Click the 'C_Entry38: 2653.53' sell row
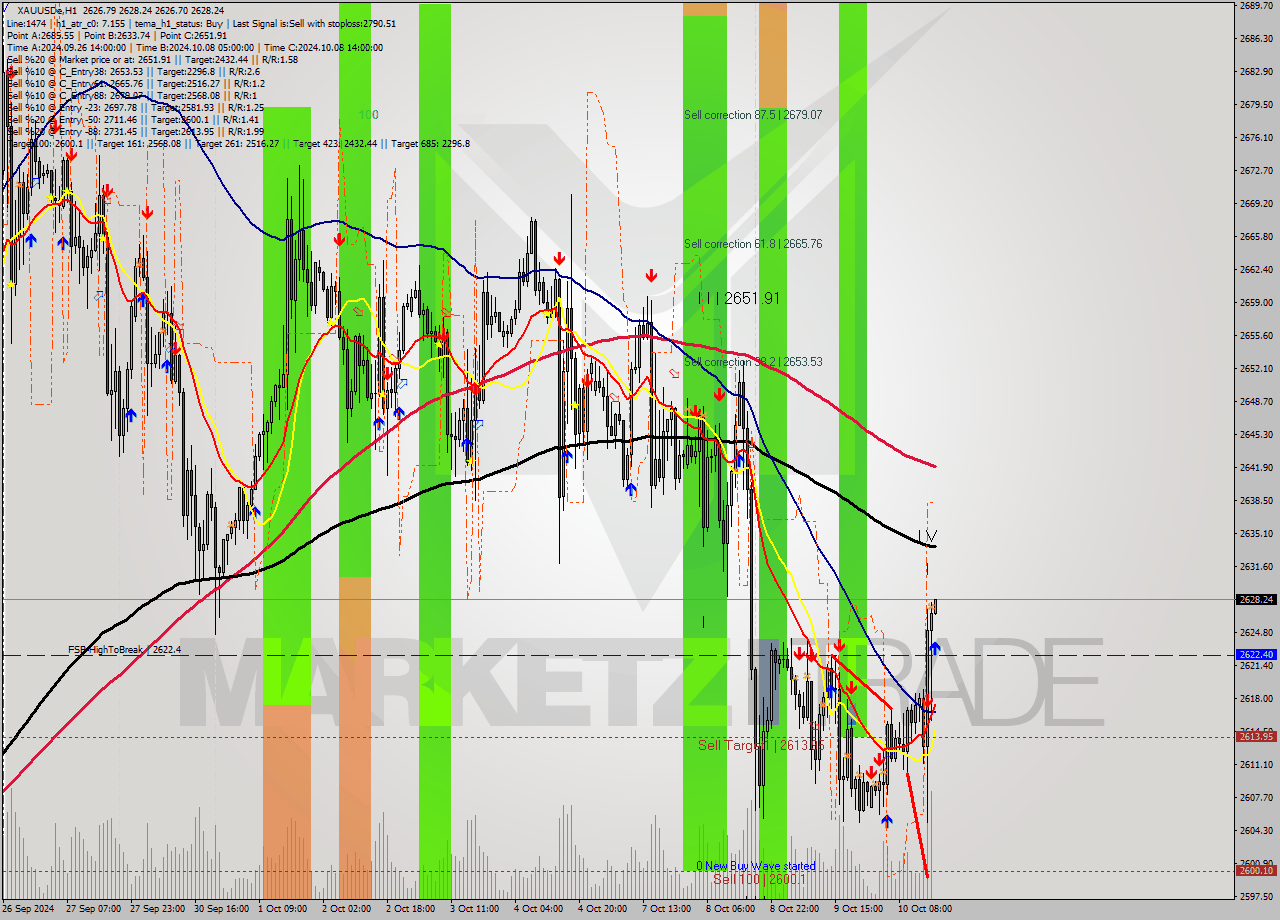This screenshot has width=1280, height=920. point(134,71)
